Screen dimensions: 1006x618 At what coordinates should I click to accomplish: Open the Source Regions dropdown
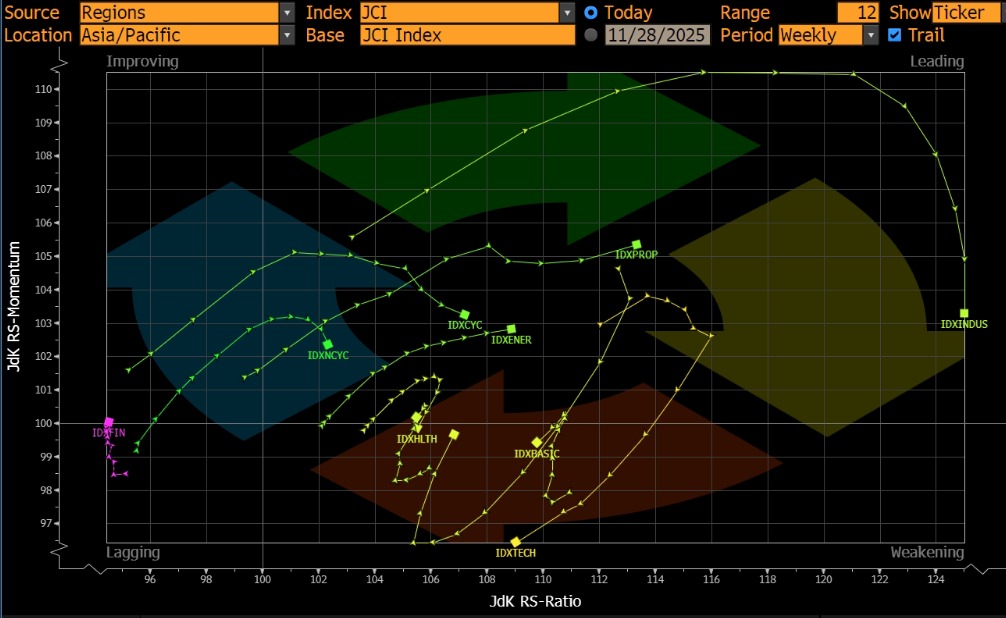click(x=288, y=13)
